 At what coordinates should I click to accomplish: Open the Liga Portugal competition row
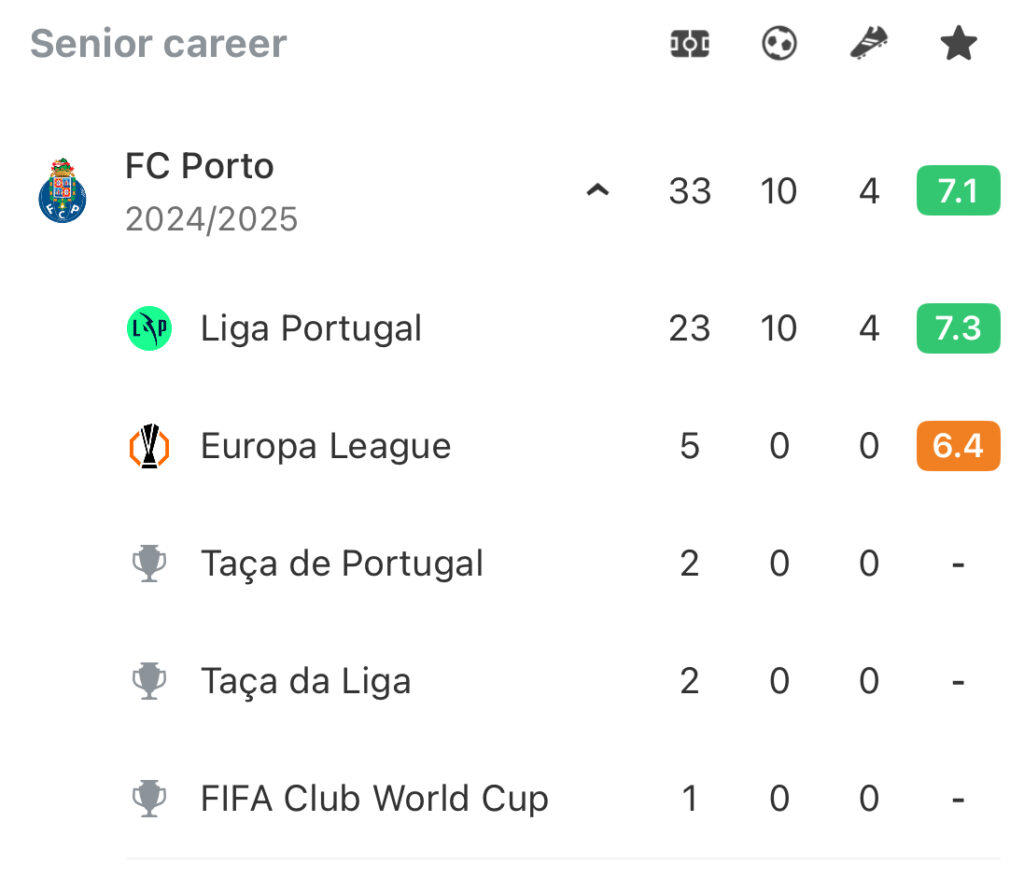tap(563, 328)
